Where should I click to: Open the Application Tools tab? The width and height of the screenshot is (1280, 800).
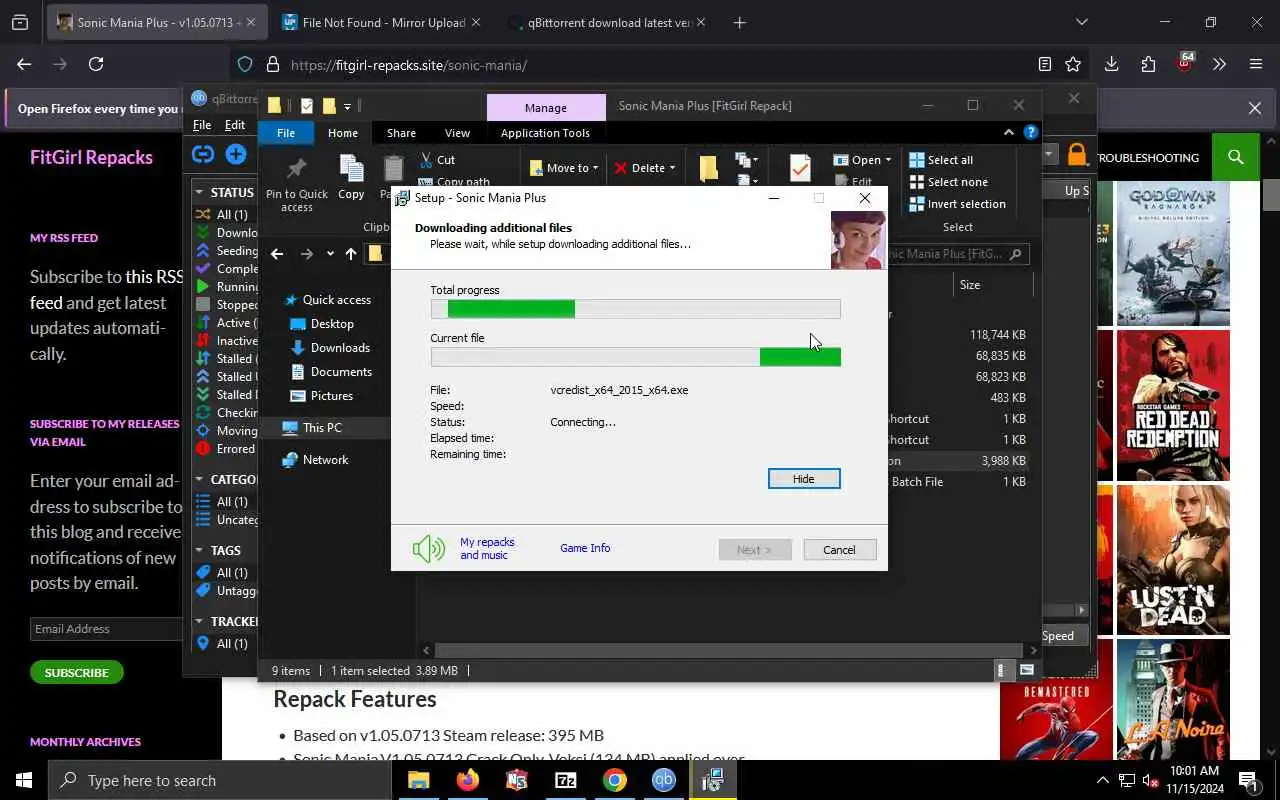tap(545, 133)
